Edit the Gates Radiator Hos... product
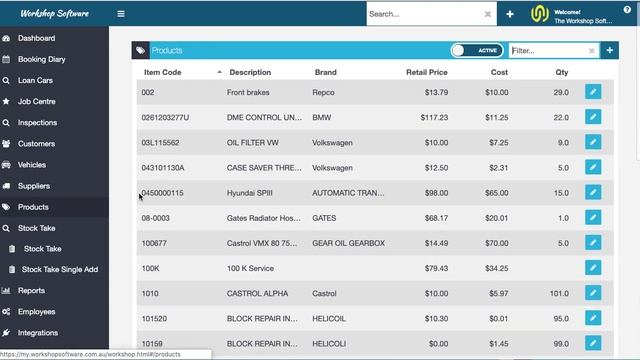 (x=593, y=218)
